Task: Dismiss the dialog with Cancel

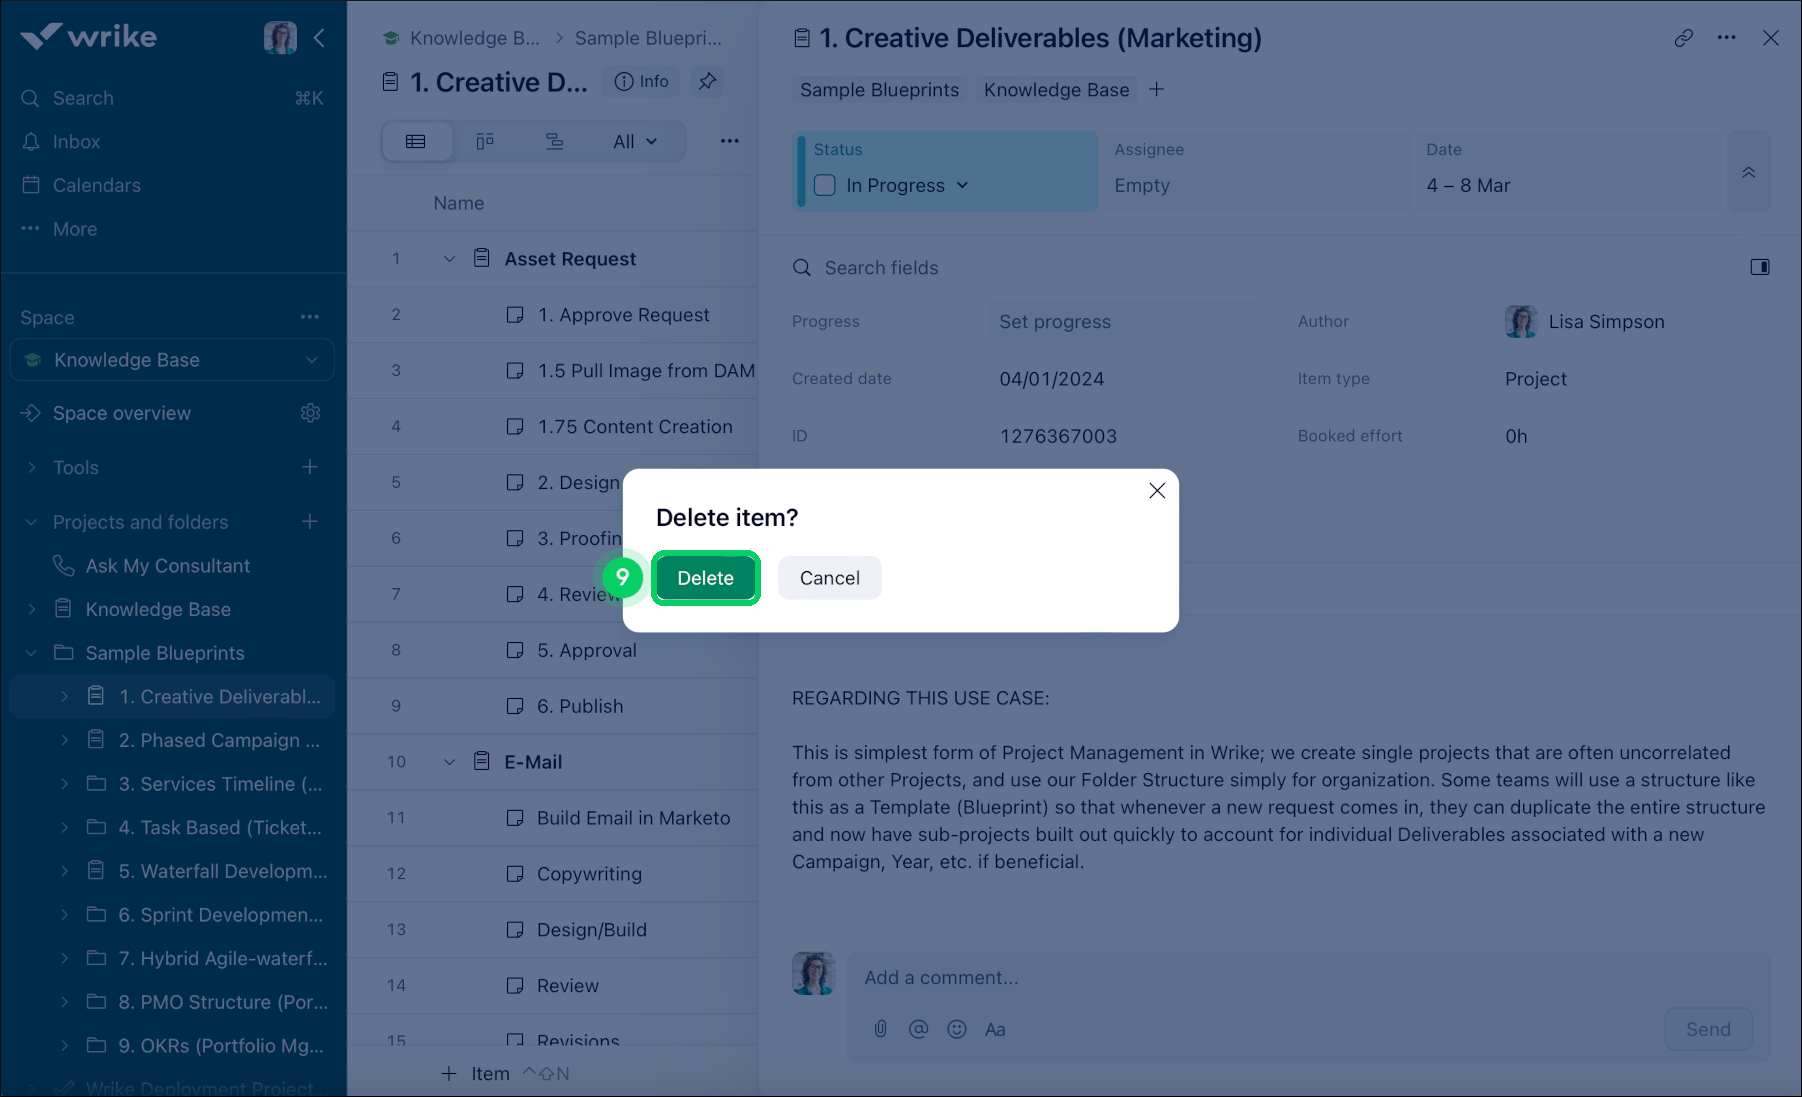Action: [x=829, y=578]
